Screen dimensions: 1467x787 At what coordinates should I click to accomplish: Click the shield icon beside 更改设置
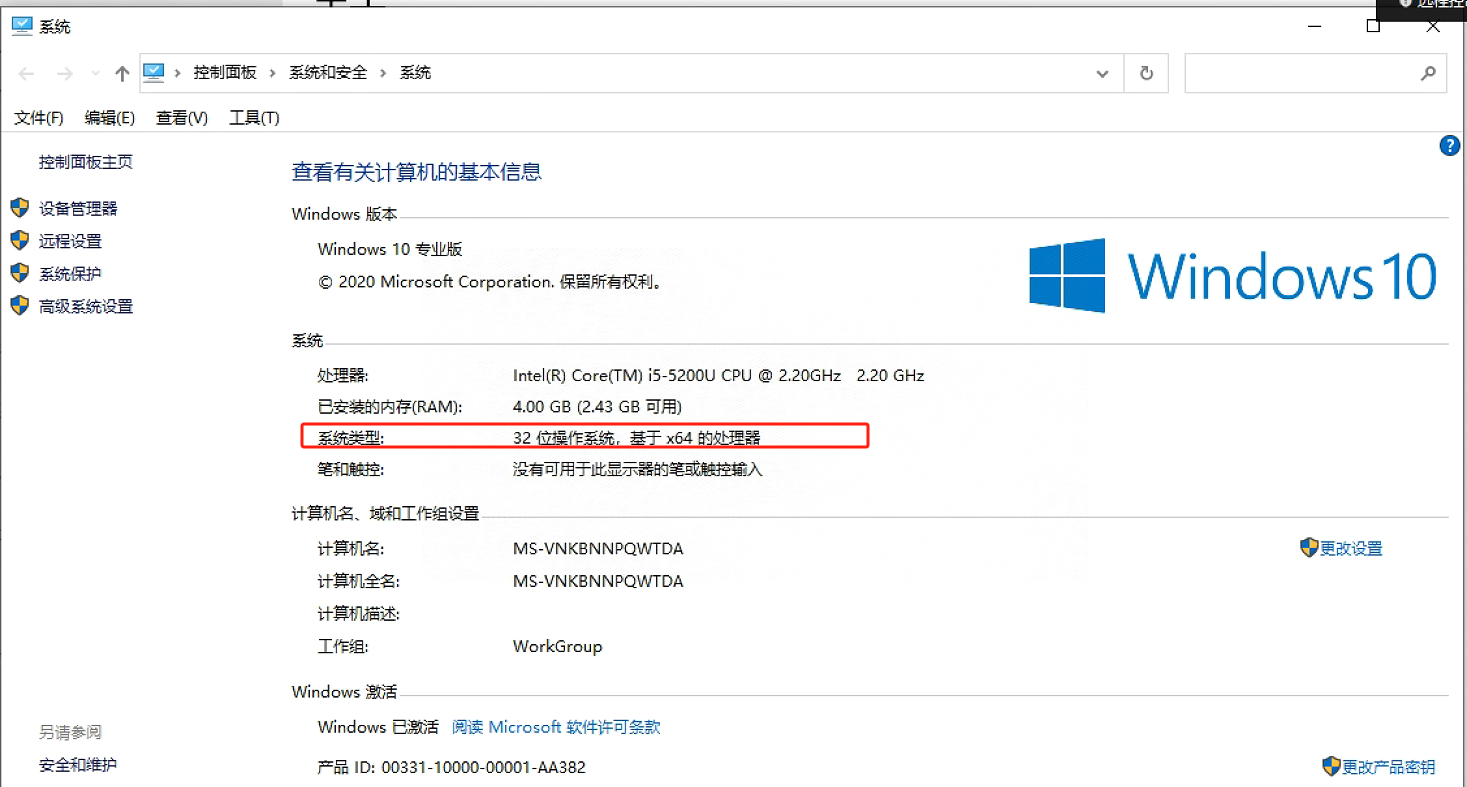[1309, 547]
